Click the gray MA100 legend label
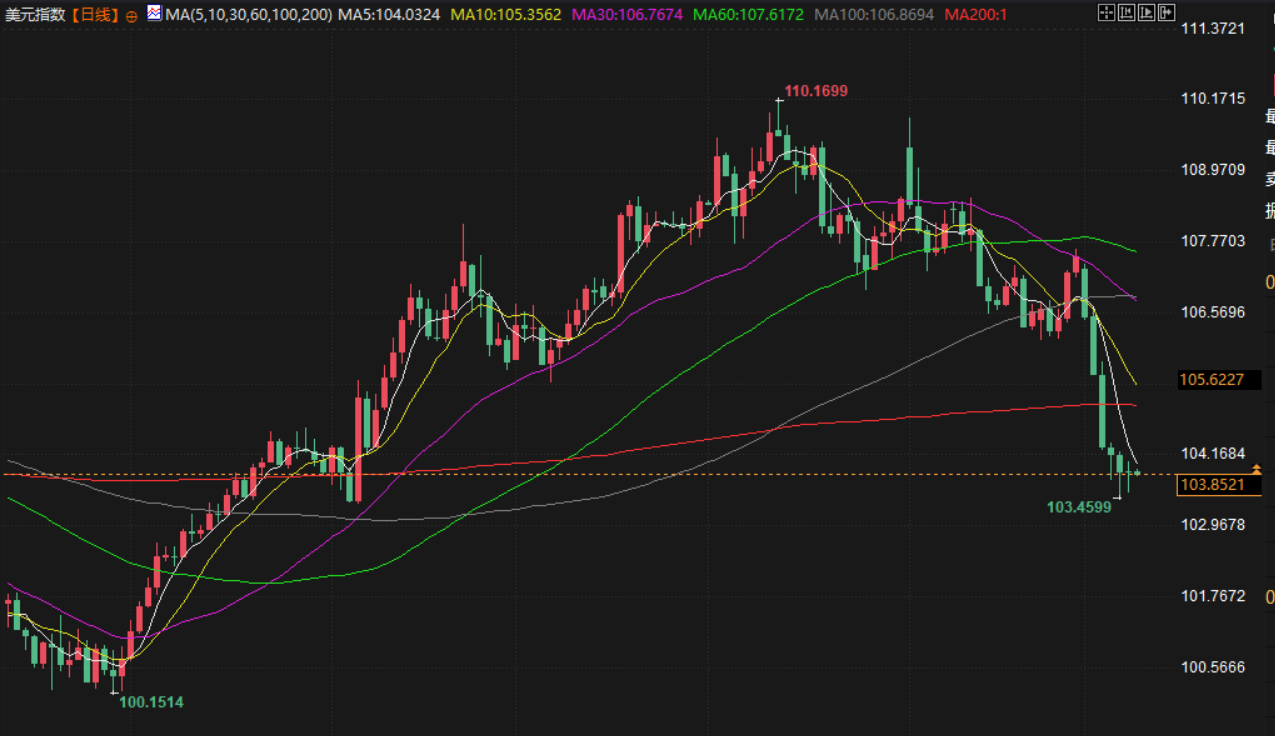This screenshot has width=1275, height=736. tap(875, 15)
